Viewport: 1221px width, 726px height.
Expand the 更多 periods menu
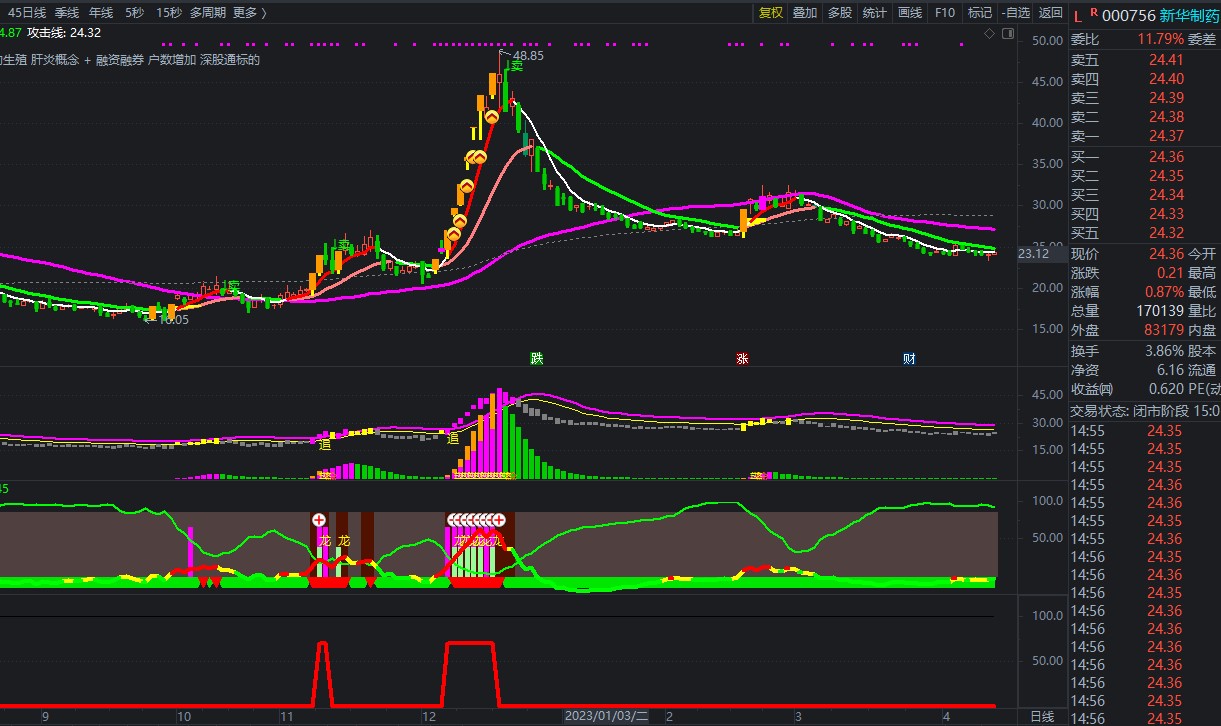(250, 13)
